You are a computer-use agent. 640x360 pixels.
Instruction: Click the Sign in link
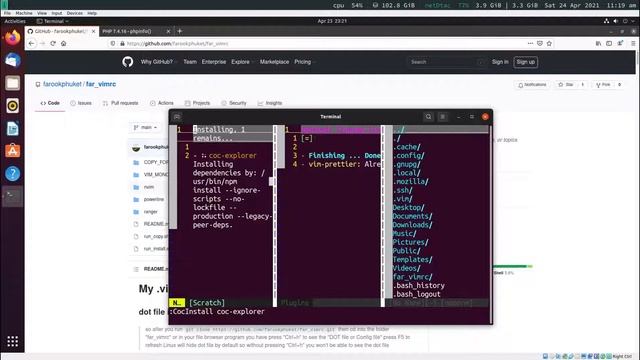(500, 62)
